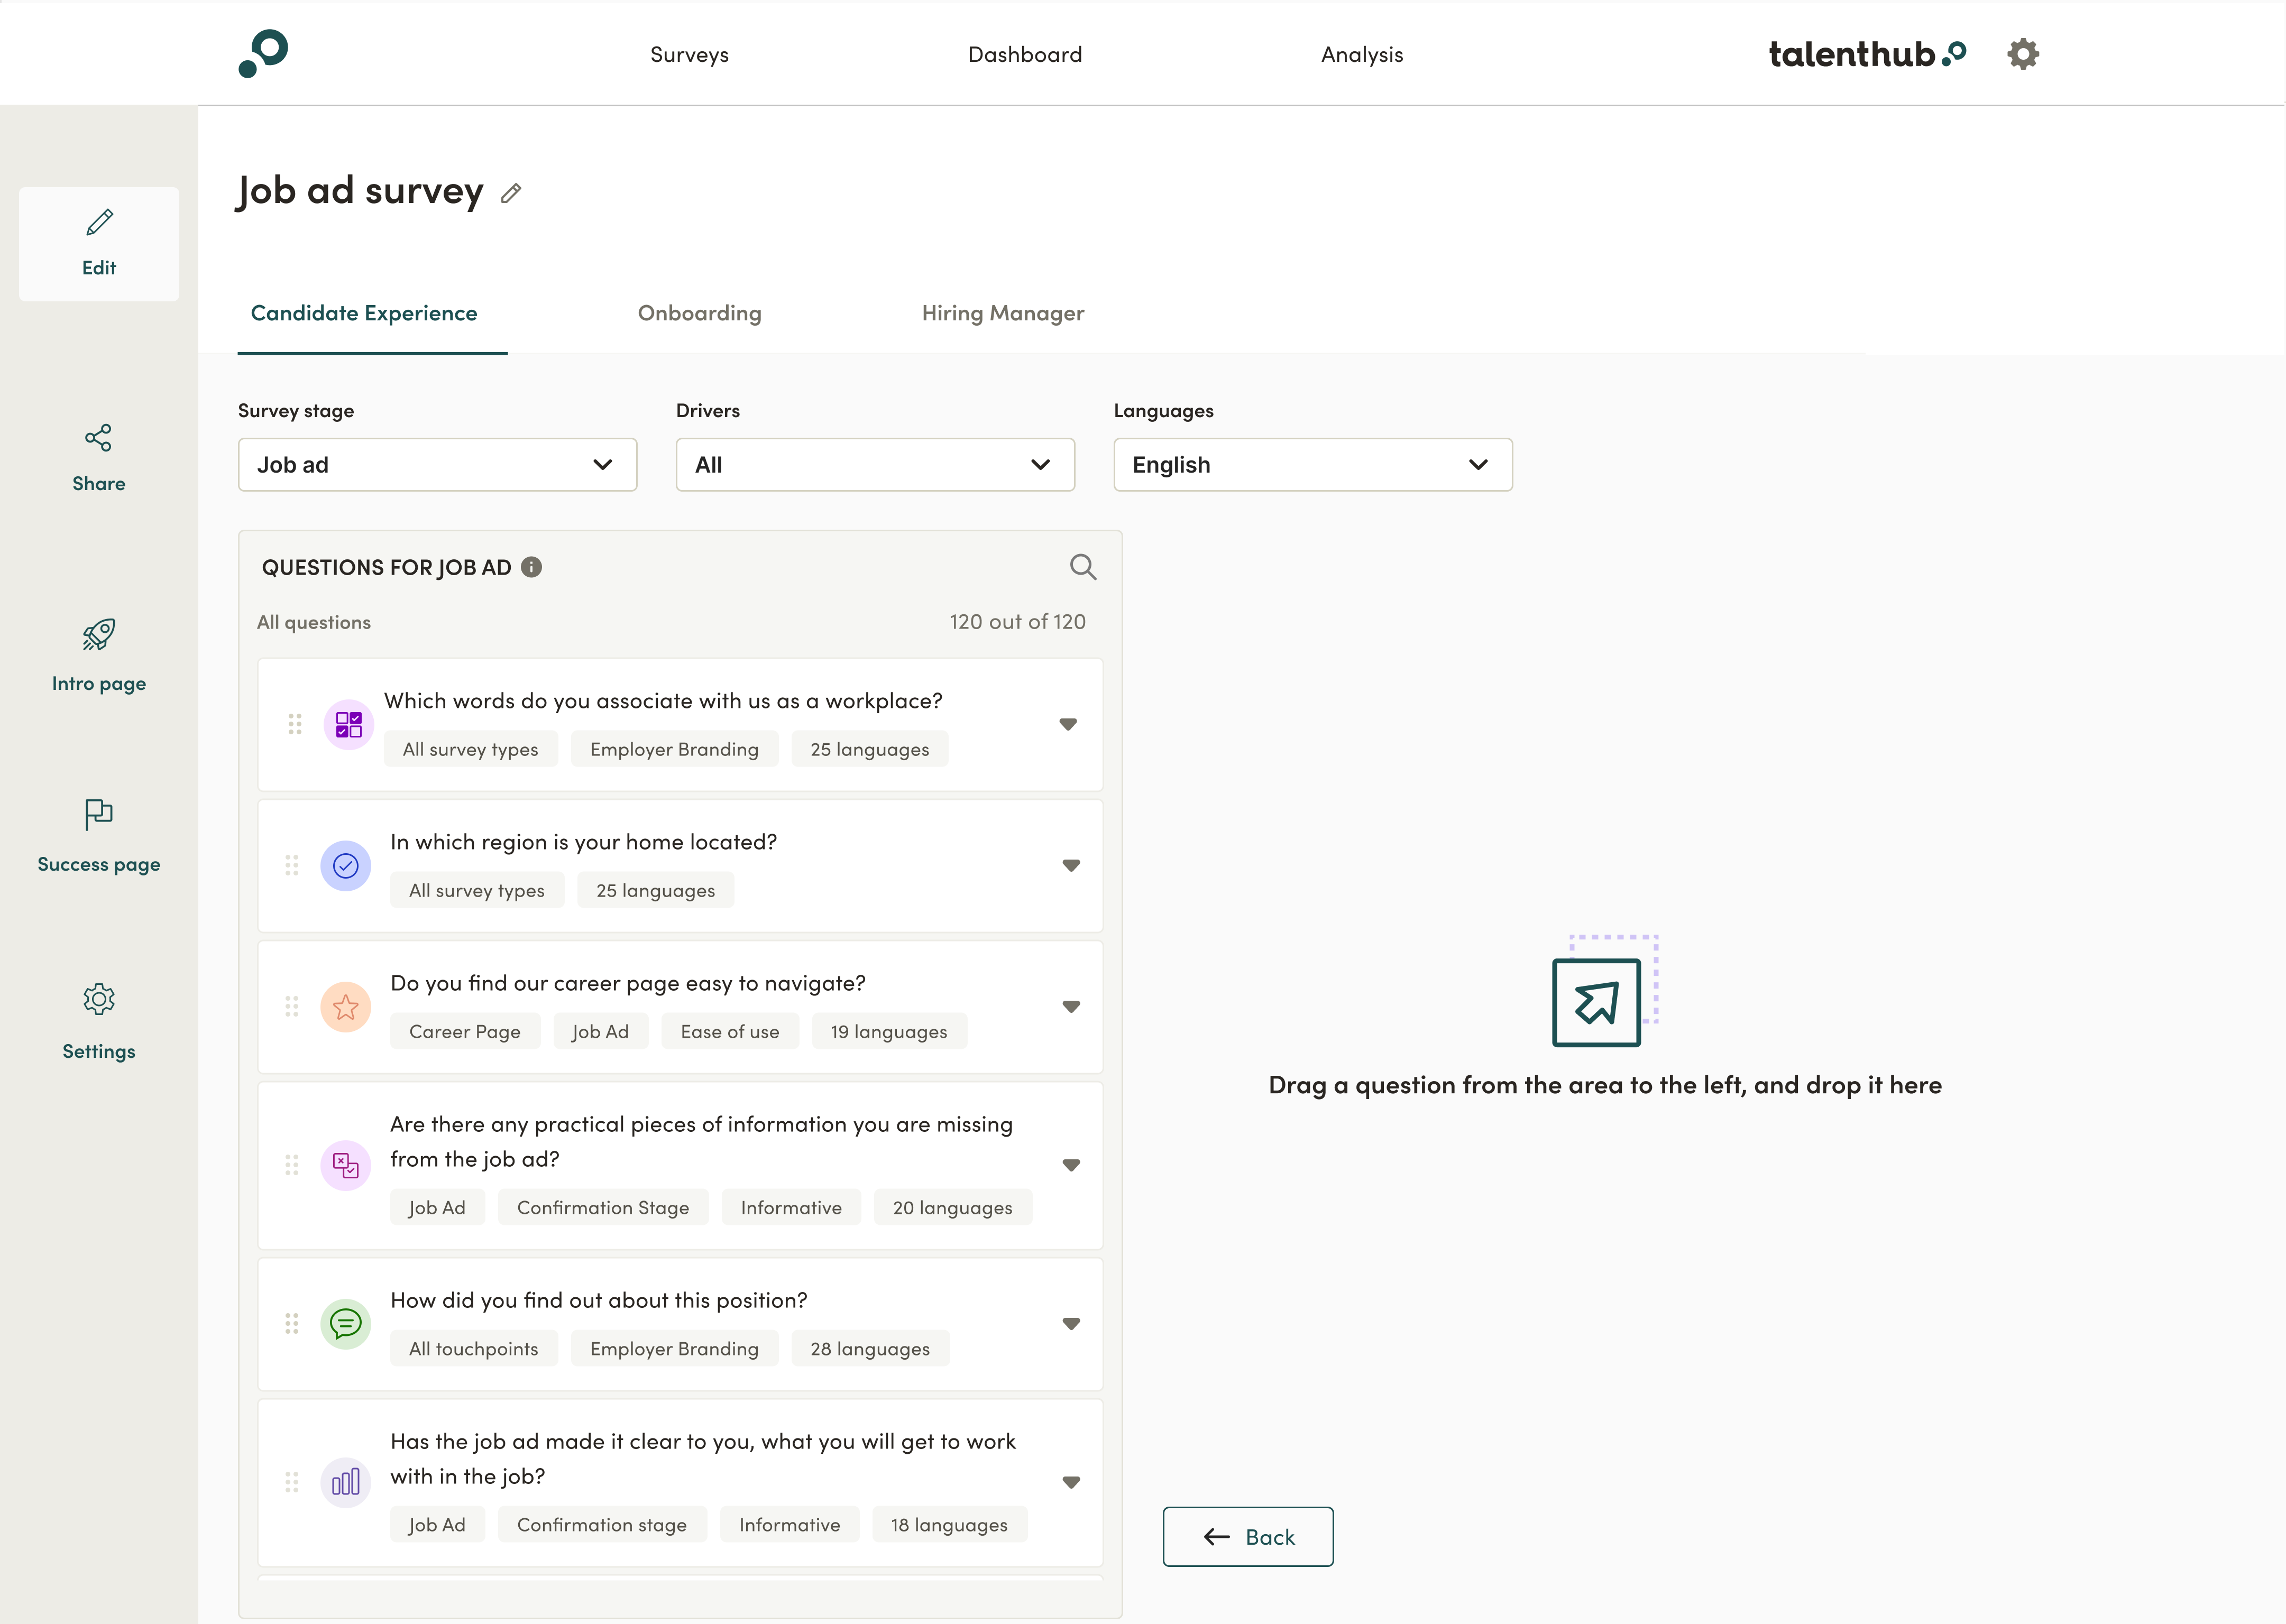This screenshot has width=2286, height=1624.
Task: Open the Languages dropdown showing English
Action: pyautogui.click(x=1312, y=464)
